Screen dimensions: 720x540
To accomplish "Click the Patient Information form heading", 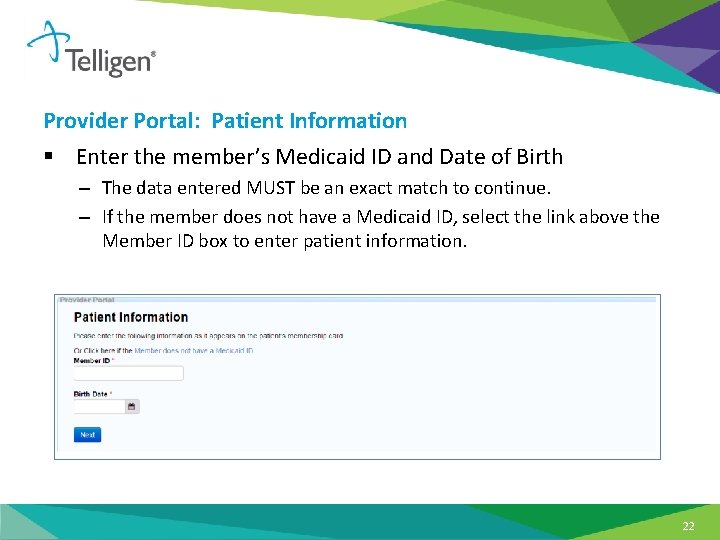I will (x=131, y=318).
